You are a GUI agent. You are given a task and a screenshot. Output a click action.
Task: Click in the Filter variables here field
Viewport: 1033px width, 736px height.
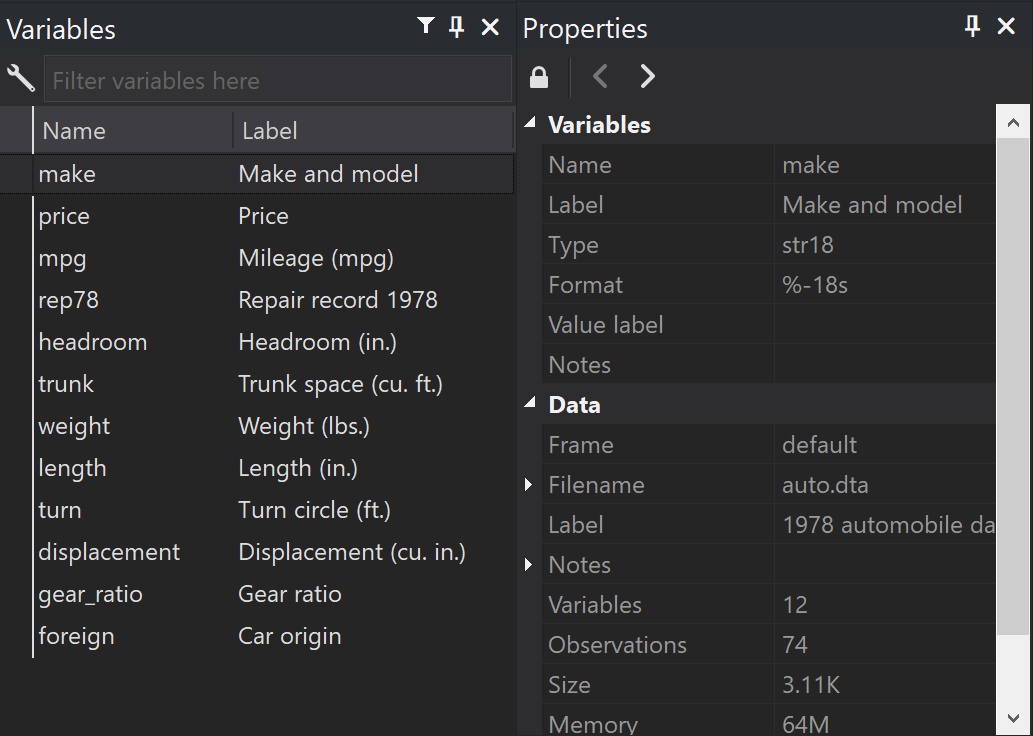pos(277,80)
